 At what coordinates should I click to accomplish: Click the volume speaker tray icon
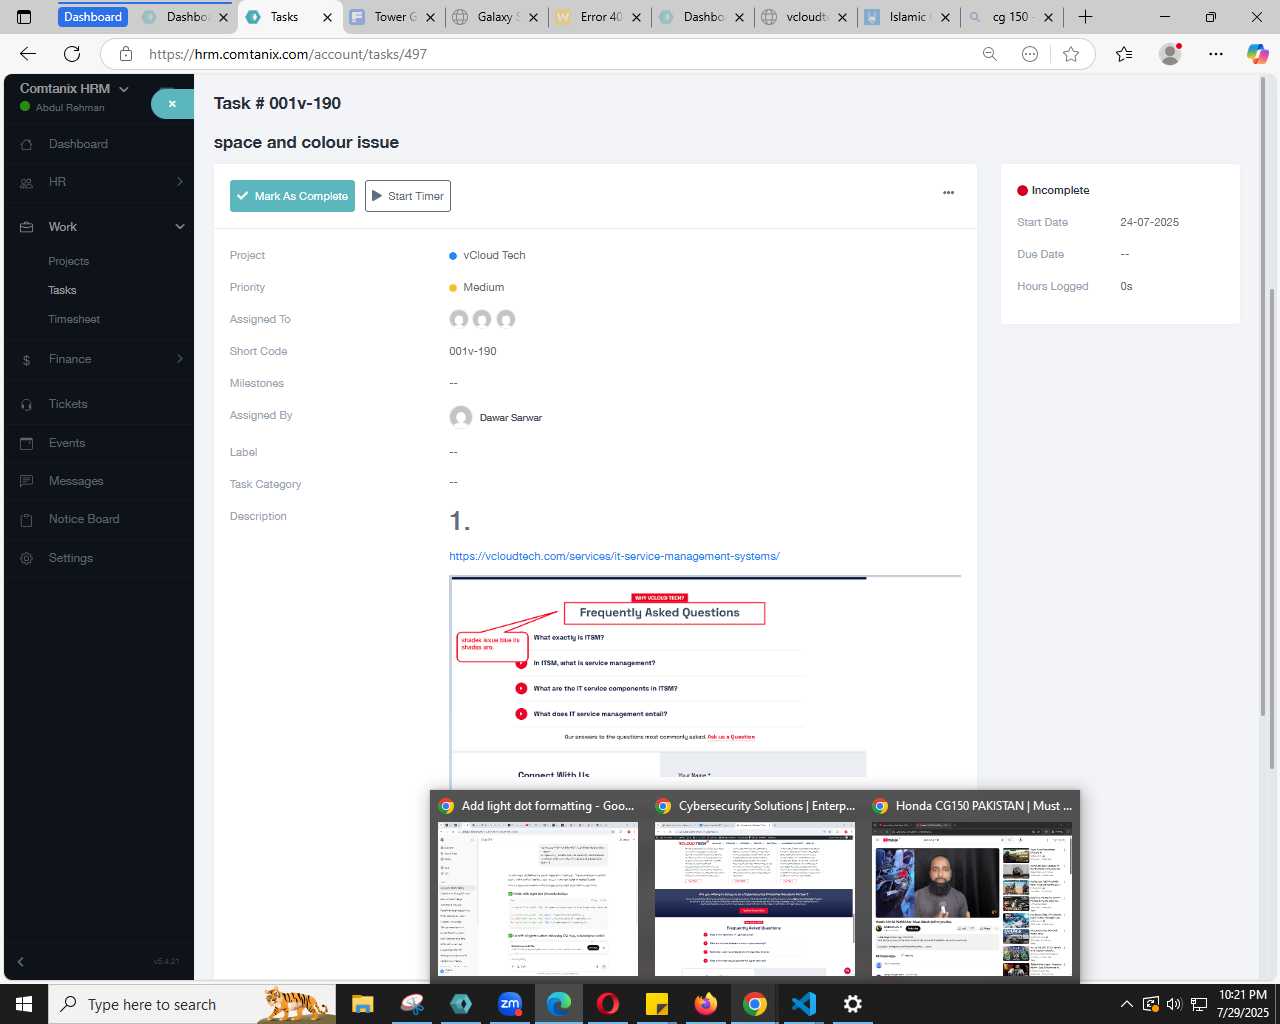pyautogui.click(x=1174, y=1004)
